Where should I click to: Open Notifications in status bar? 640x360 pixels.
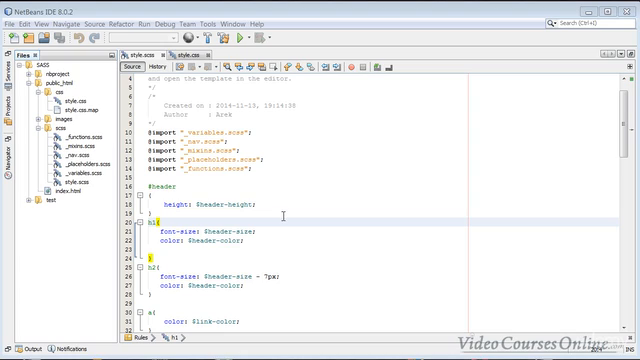tap(67, 349)
